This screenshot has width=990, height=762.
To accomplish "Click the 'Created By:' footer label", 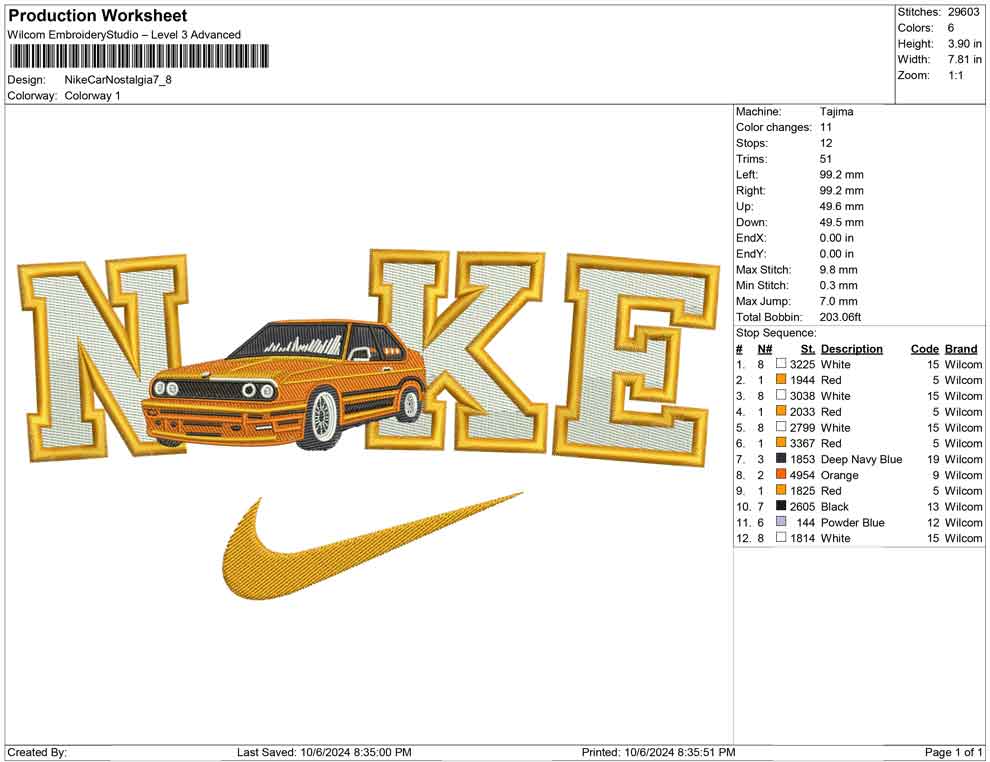I will pos(37,752).
